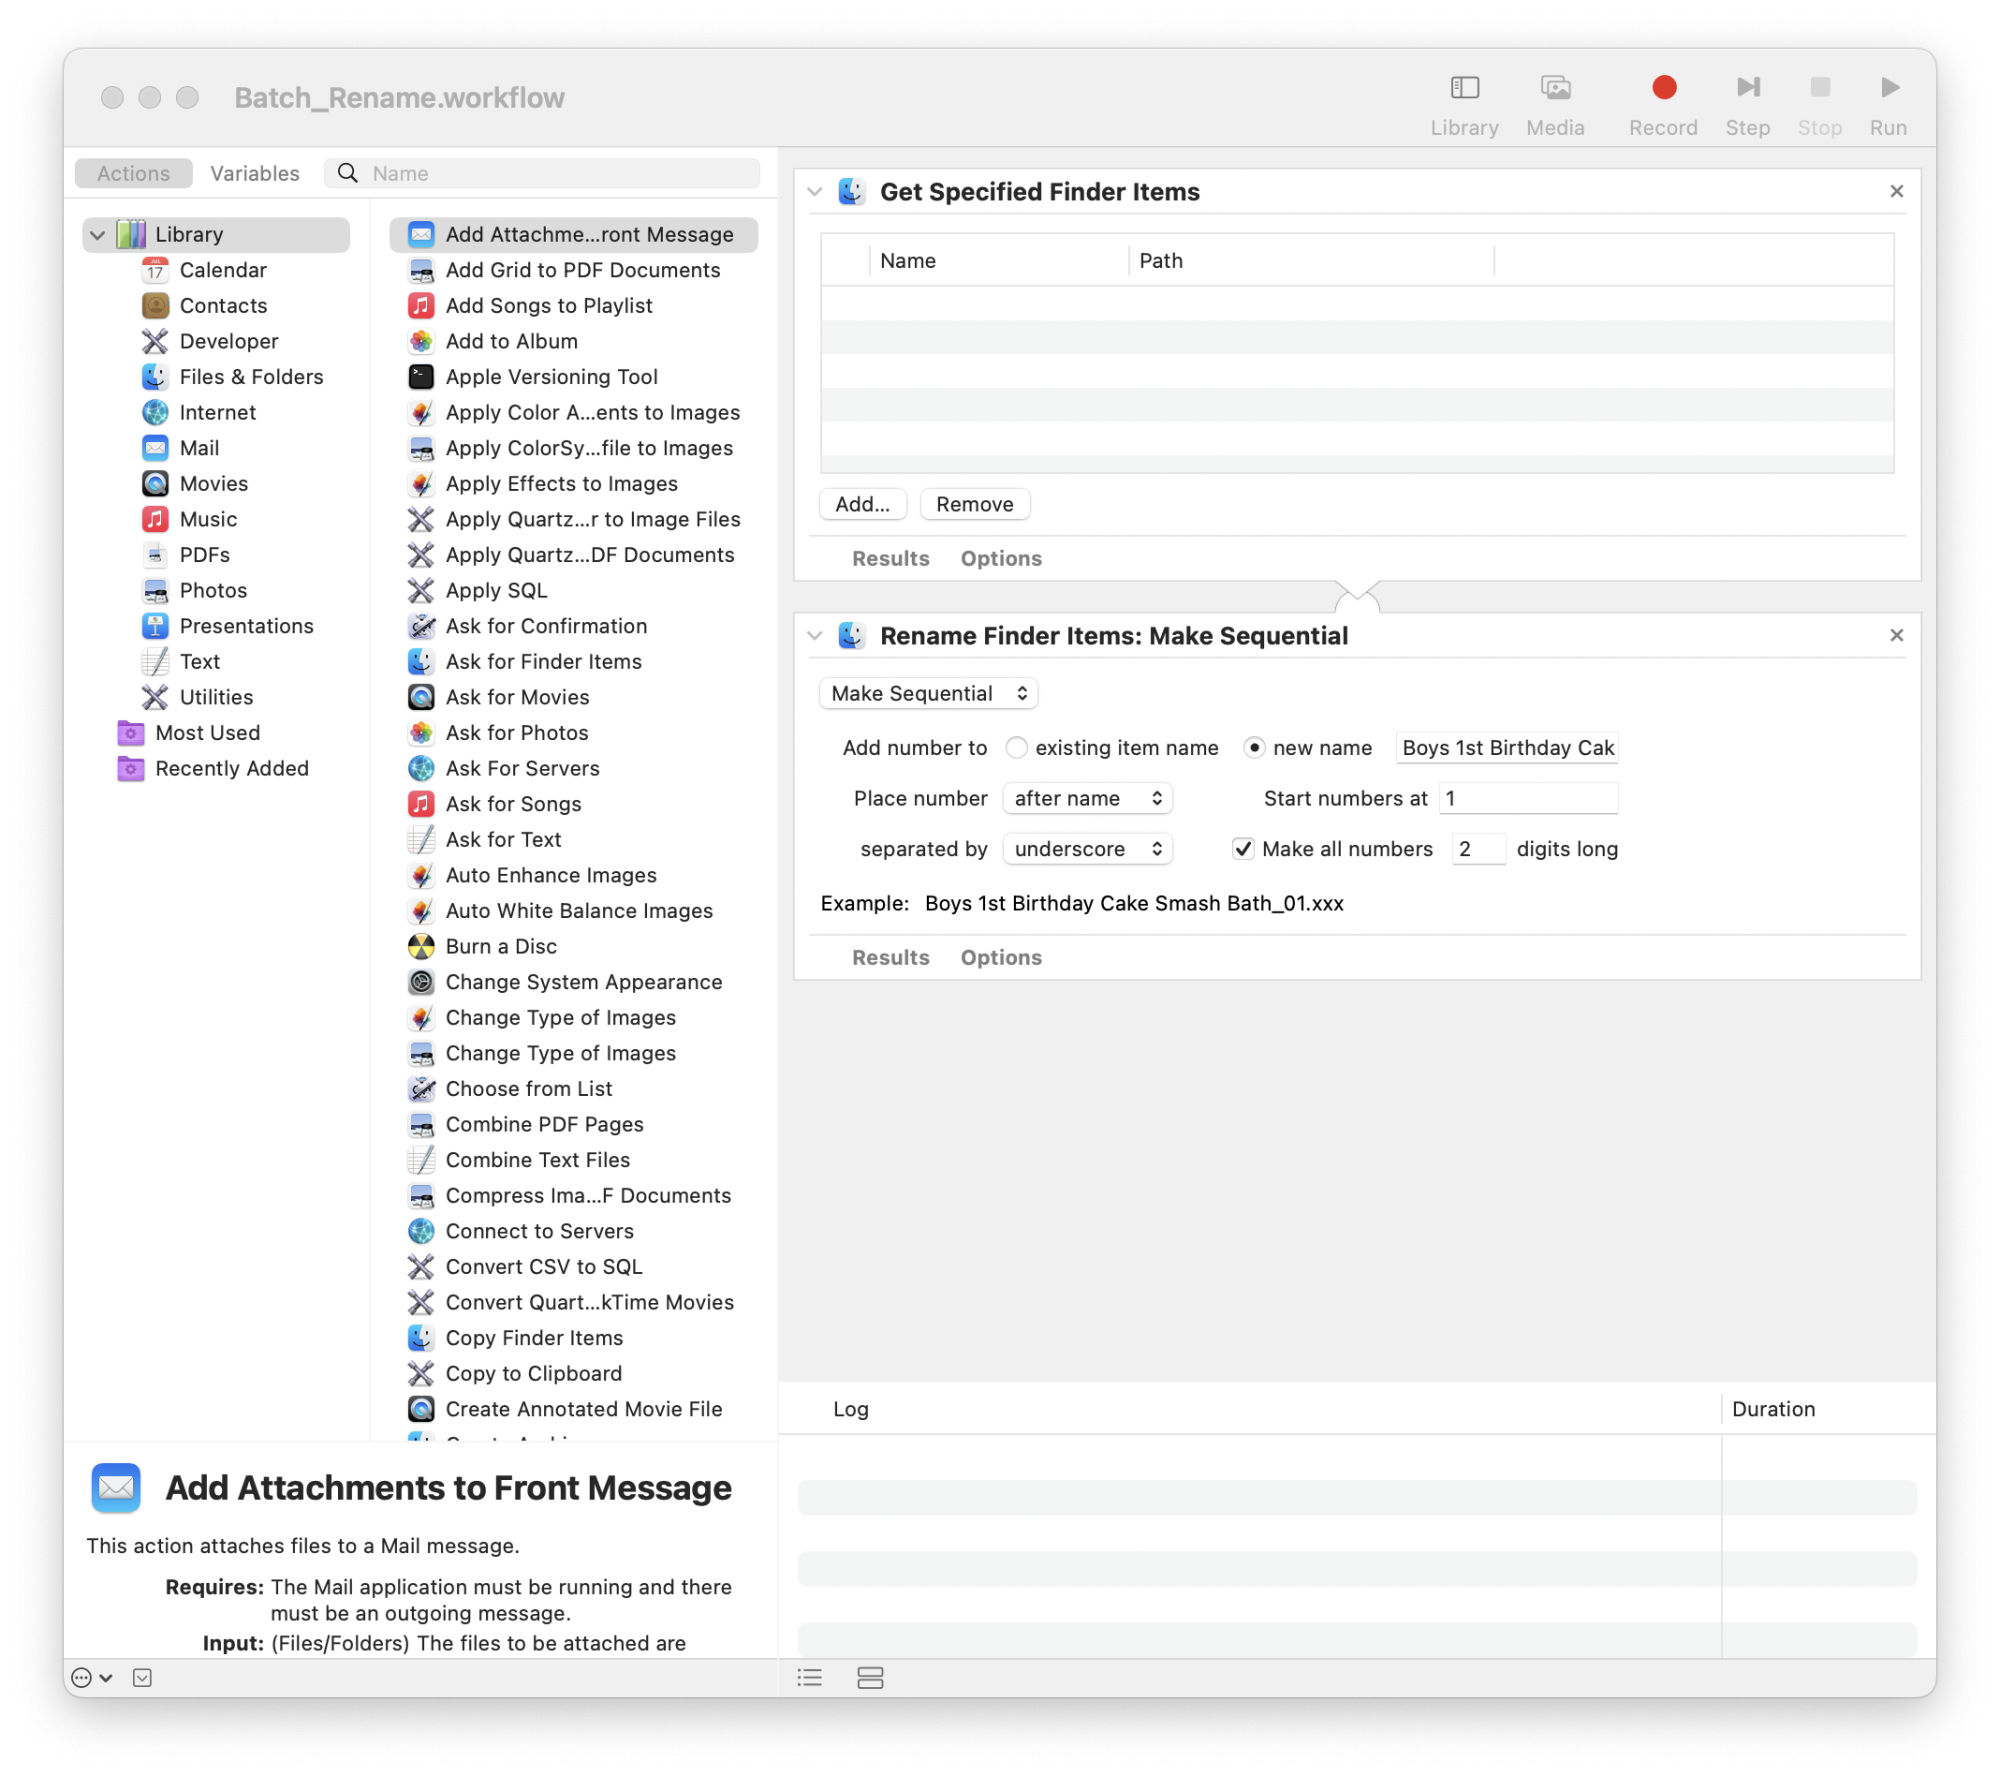Click the workflow split-view icon at bottom

coord(870,1677)
